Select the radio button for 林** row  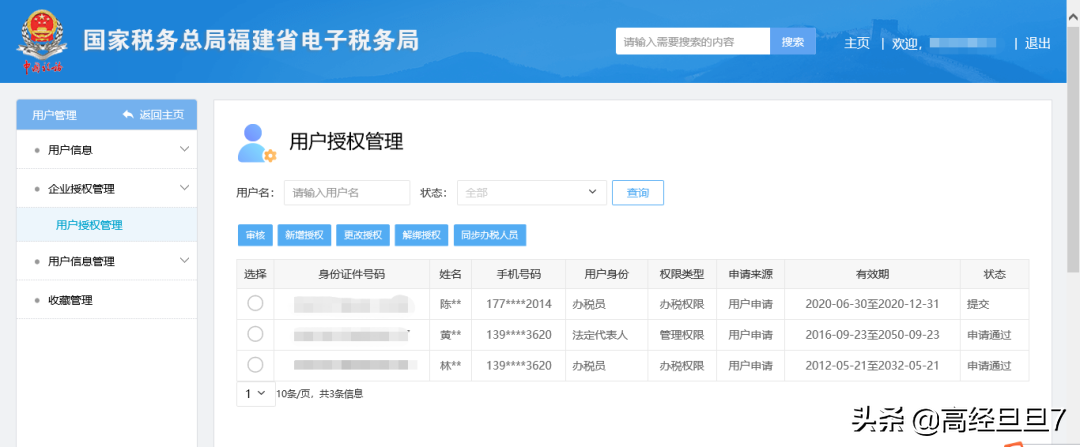[255, 365]
